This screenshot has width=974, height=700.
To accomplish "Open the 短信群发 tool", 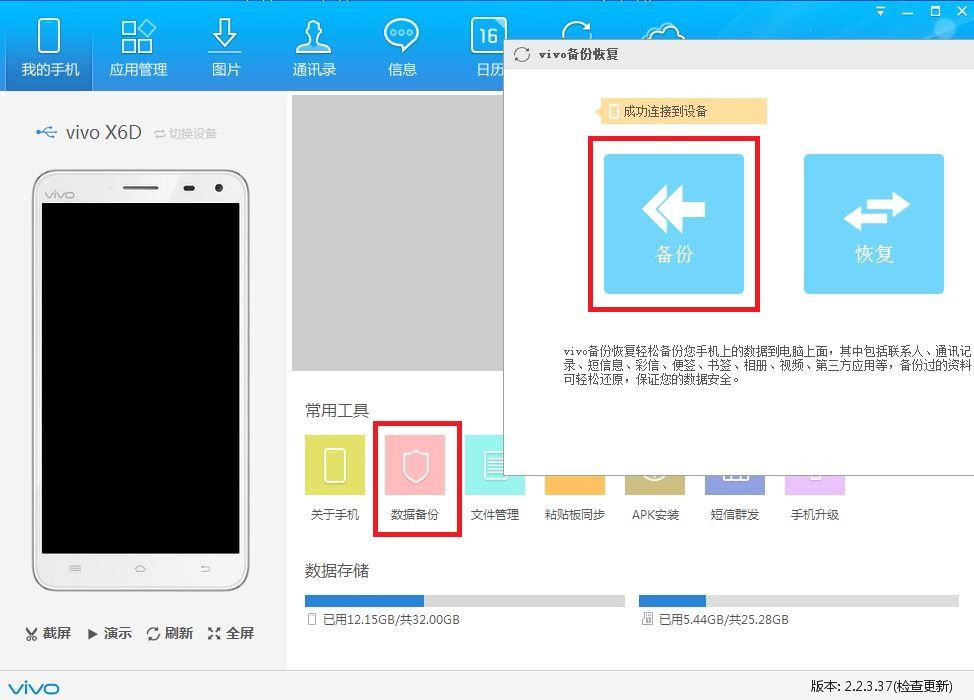I will (735, 500).
